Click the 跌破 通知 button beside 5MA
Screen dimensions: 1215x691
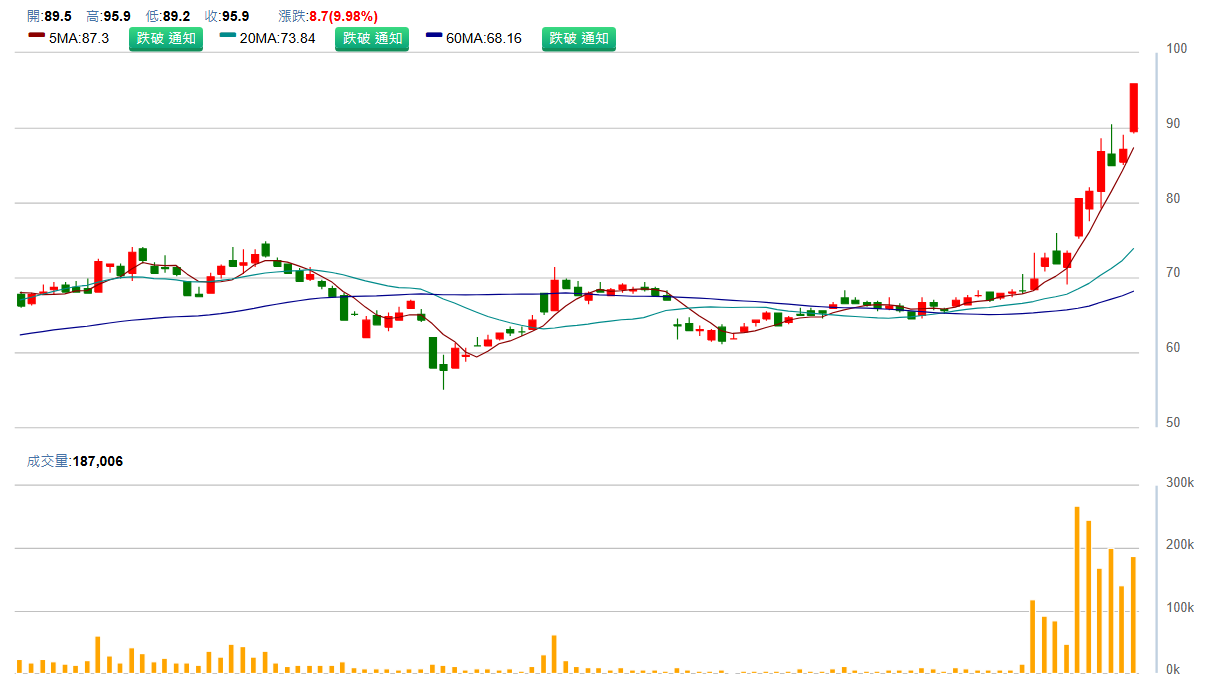pos(165,39)
